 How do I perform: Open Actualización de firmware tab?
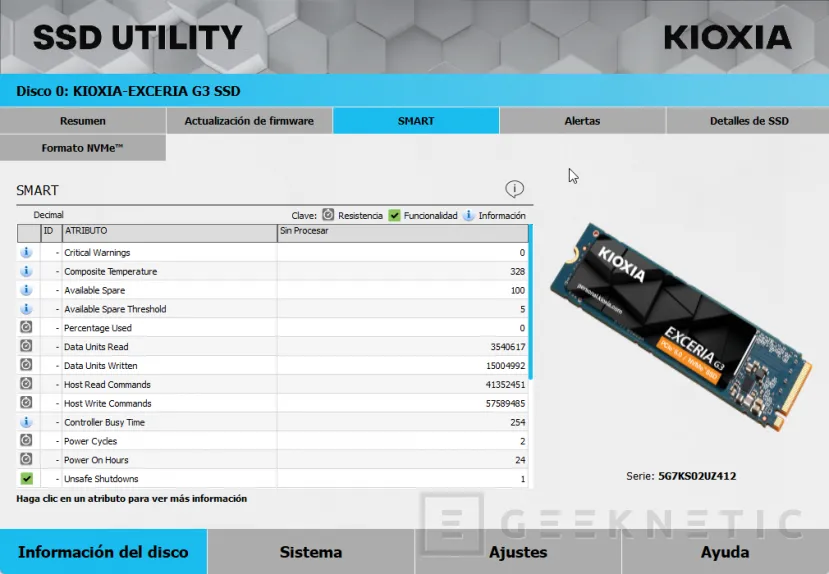[x=249, y=121]
